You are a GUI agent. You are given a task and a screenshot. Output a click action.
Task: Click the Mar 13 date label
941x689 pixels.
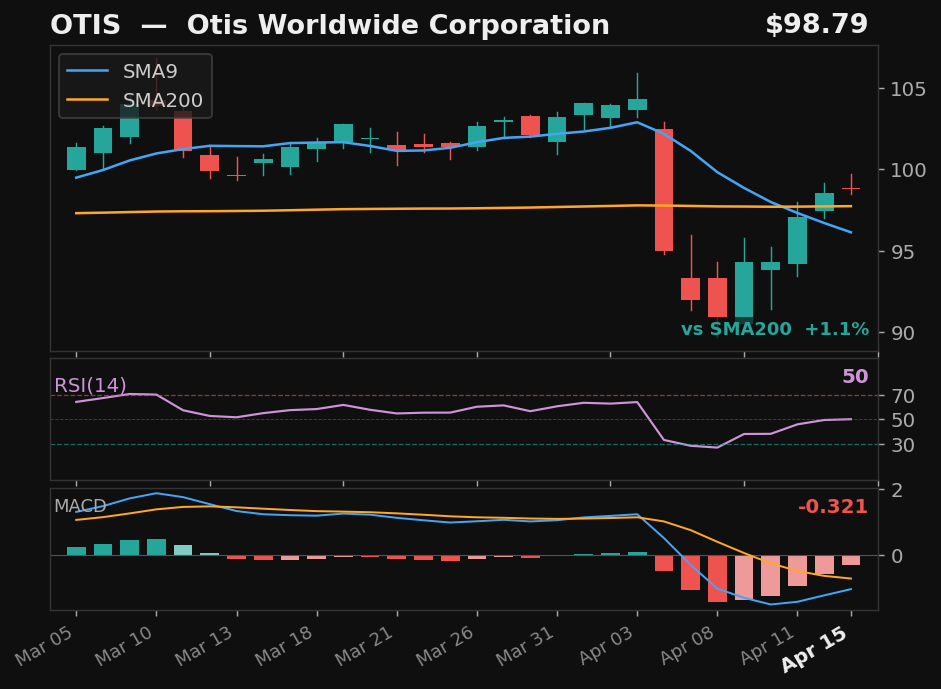(x=205, y=646)
